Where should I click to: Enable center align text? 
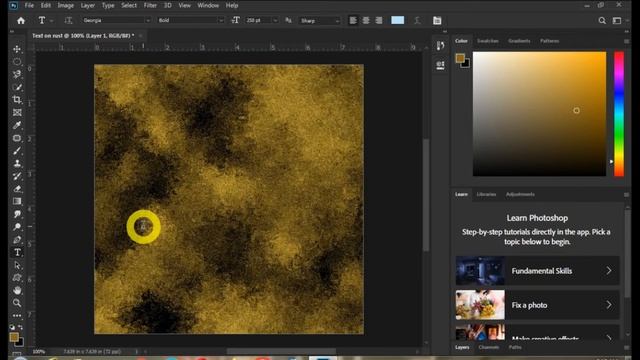click(x=366, y=20)
